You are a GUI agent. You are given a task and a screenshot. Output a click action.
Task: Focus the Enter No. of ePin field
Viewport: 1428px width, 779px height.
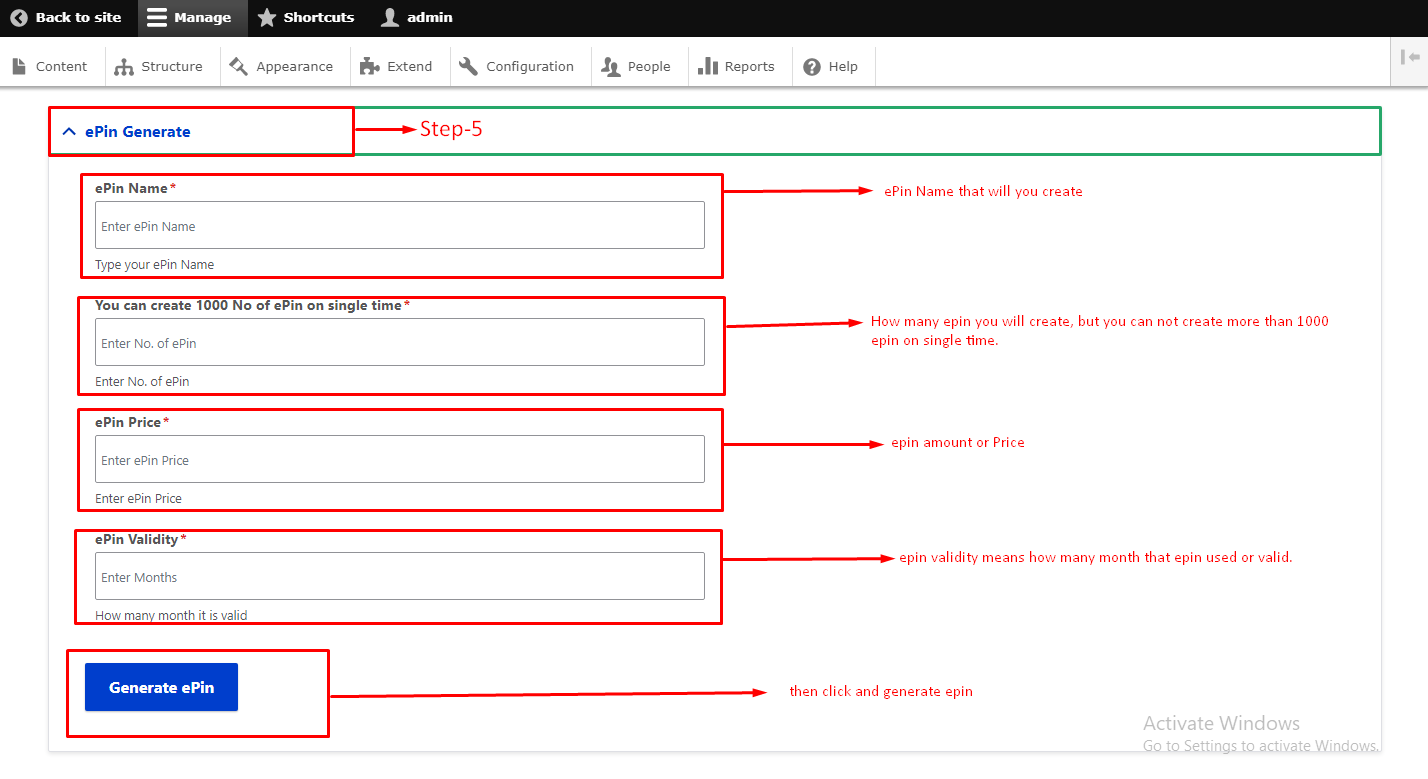pyautogui.click(x=399, y=343)
